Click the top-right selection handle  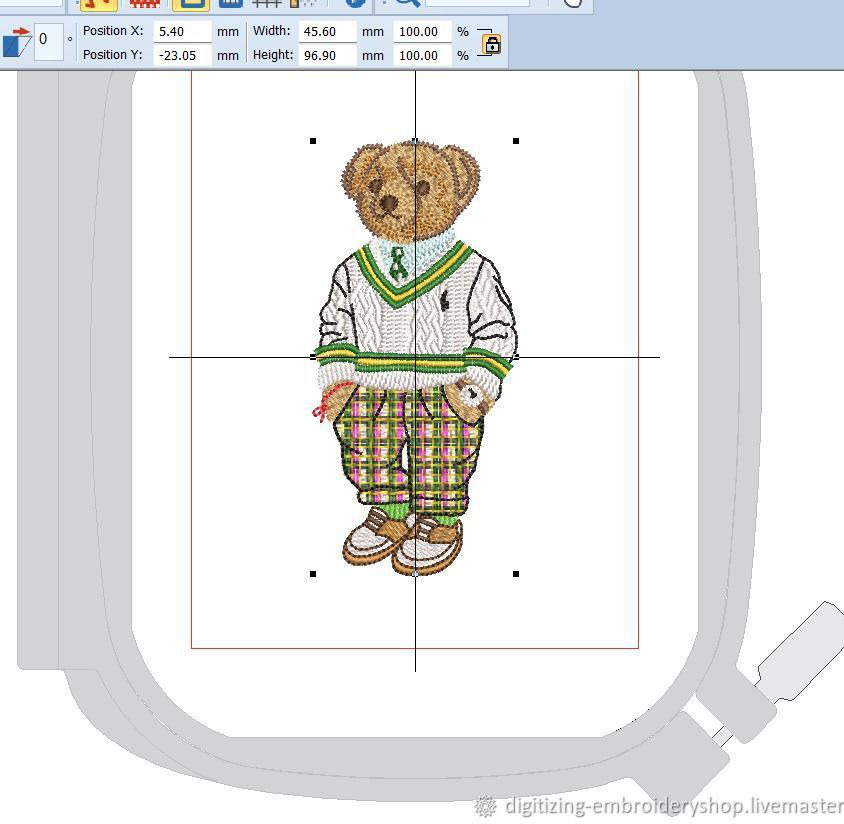point(516,141)
